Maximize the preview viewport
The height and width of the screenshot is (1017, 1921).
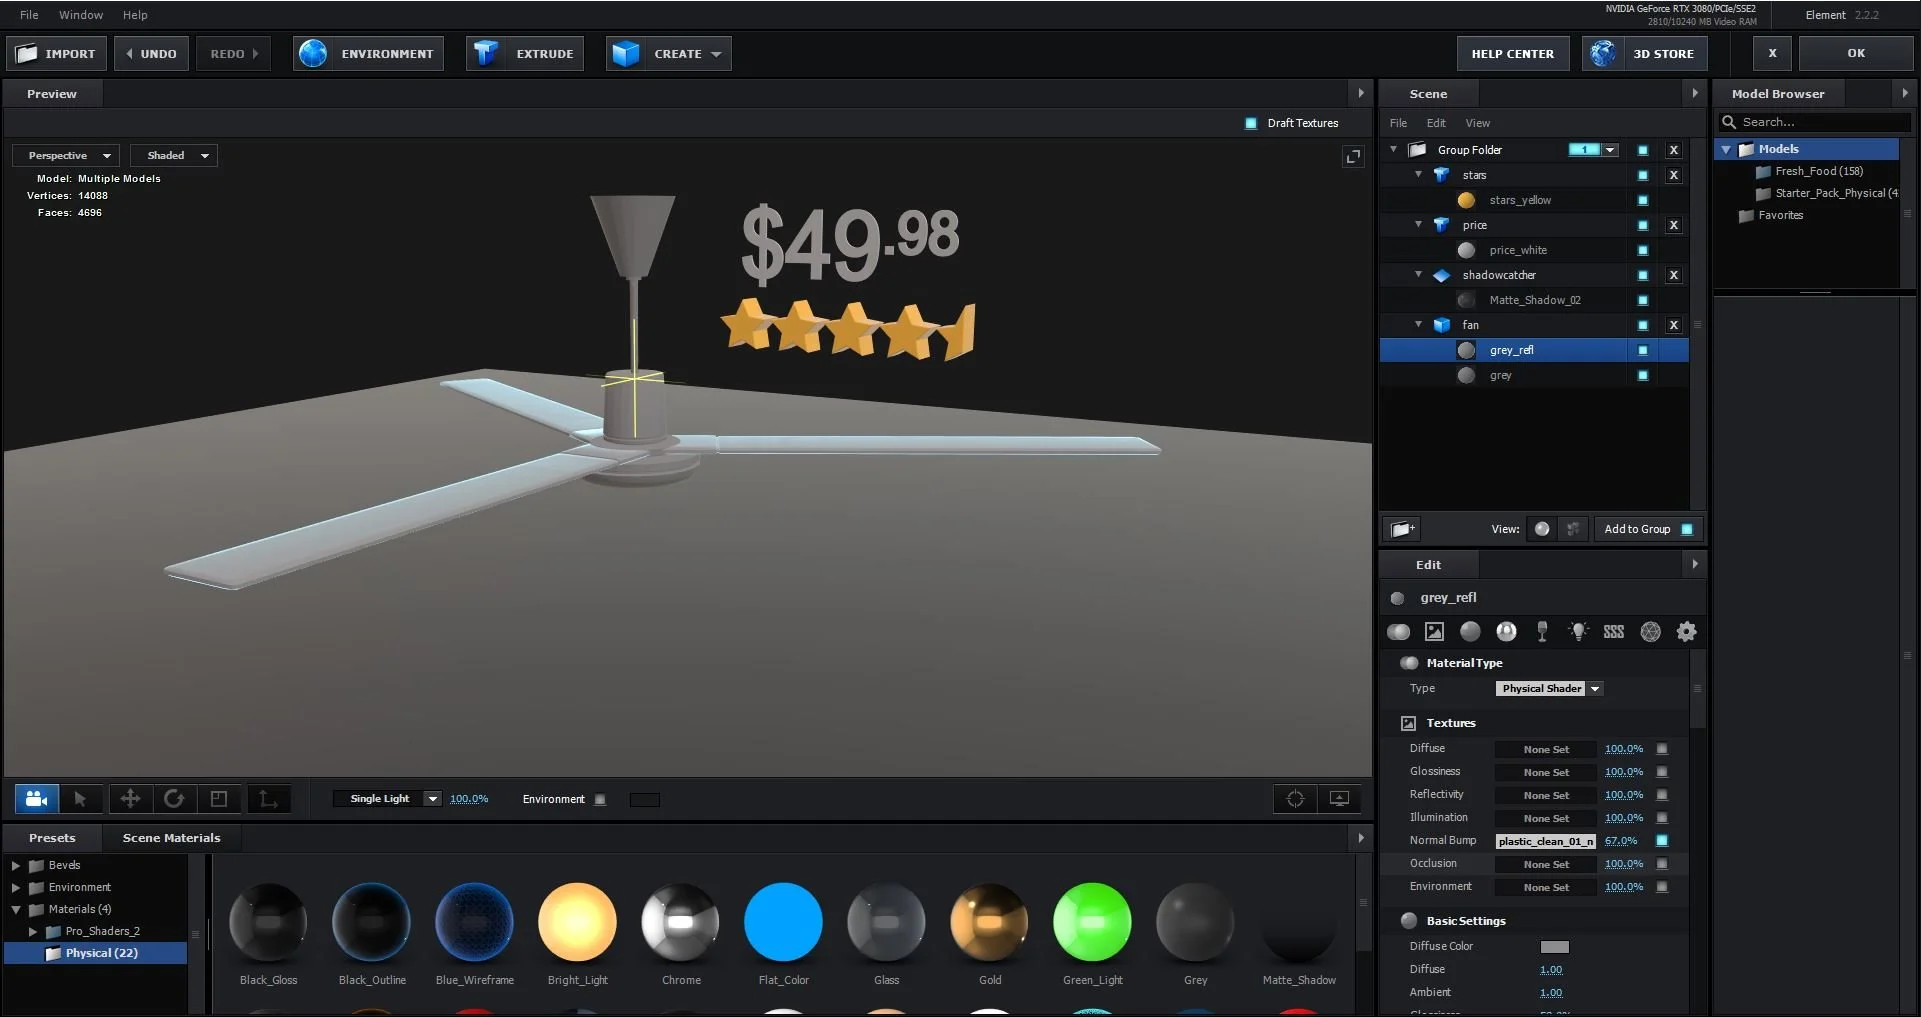tap(1353, 156)
